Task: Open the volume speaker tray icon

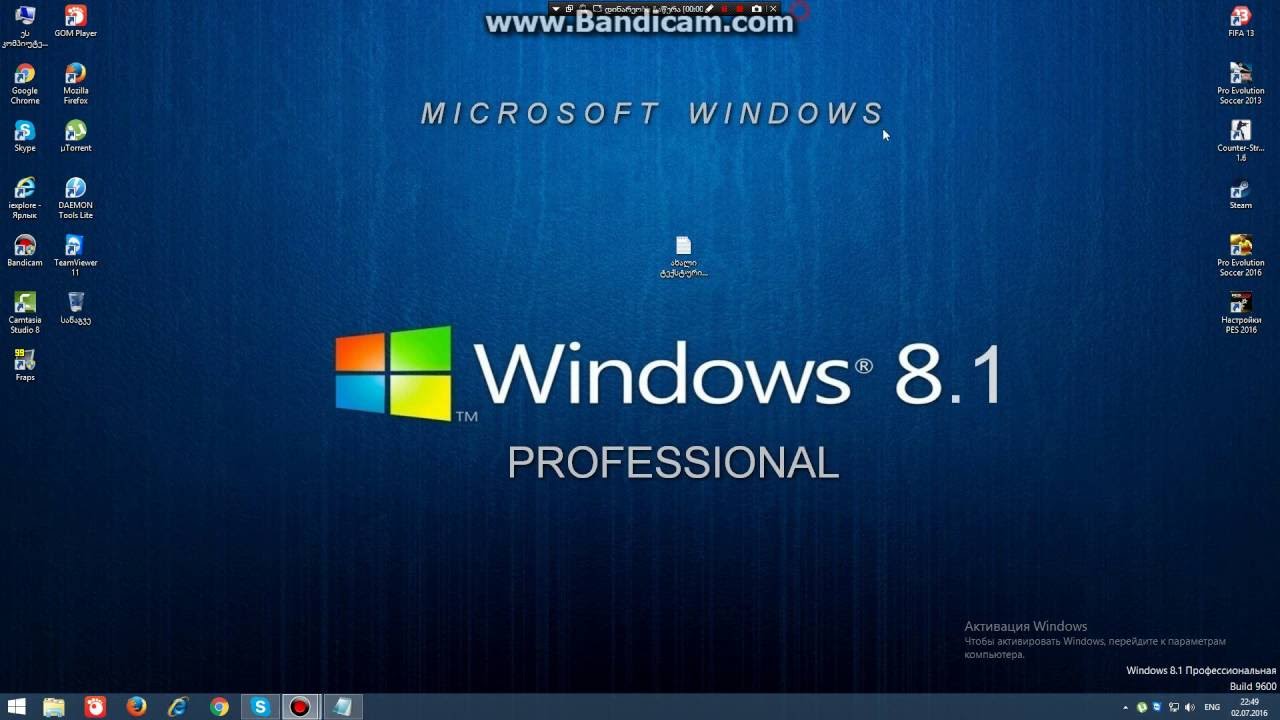Action: click(1189, 707)
